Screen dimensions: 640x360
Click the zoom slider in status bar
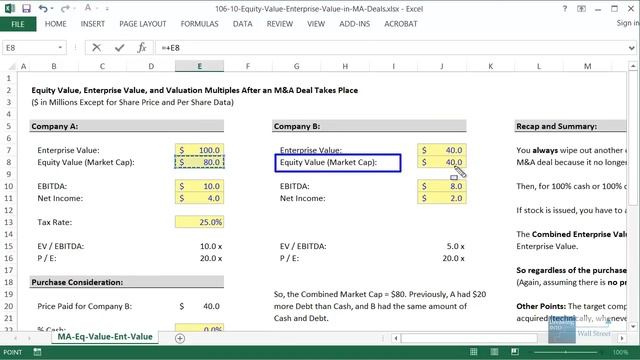pyautogui.click(x=565, y=352)
